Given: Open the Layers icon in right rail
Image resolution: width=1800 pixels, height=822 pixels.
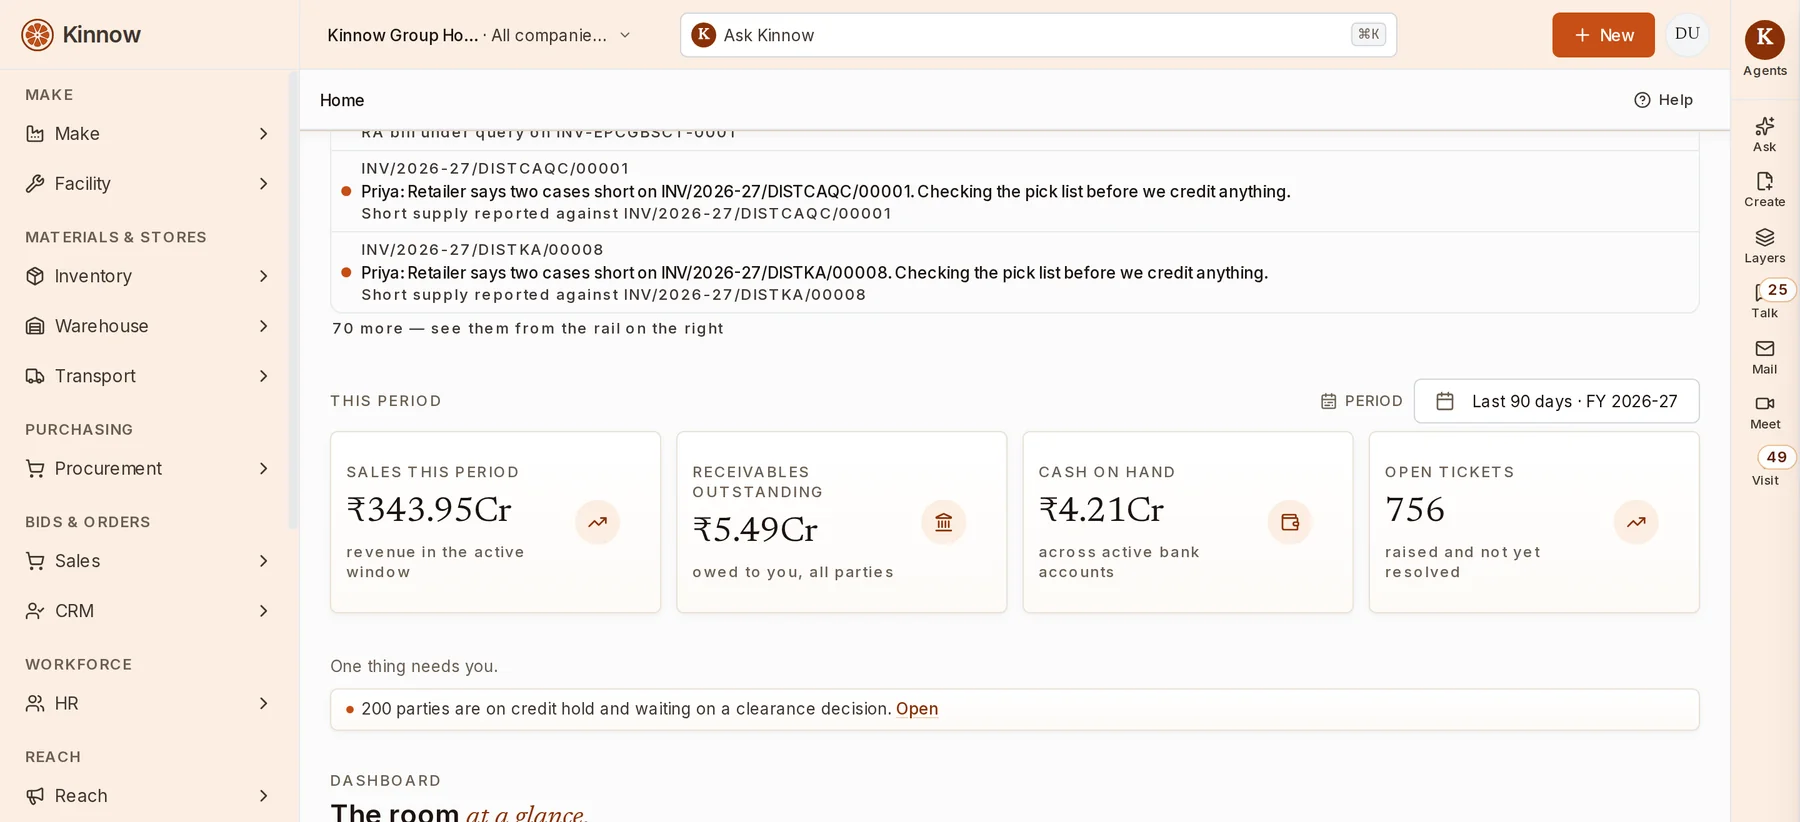Looking at the screenshot, I should pyautogui.click(x=1764, y=246).
